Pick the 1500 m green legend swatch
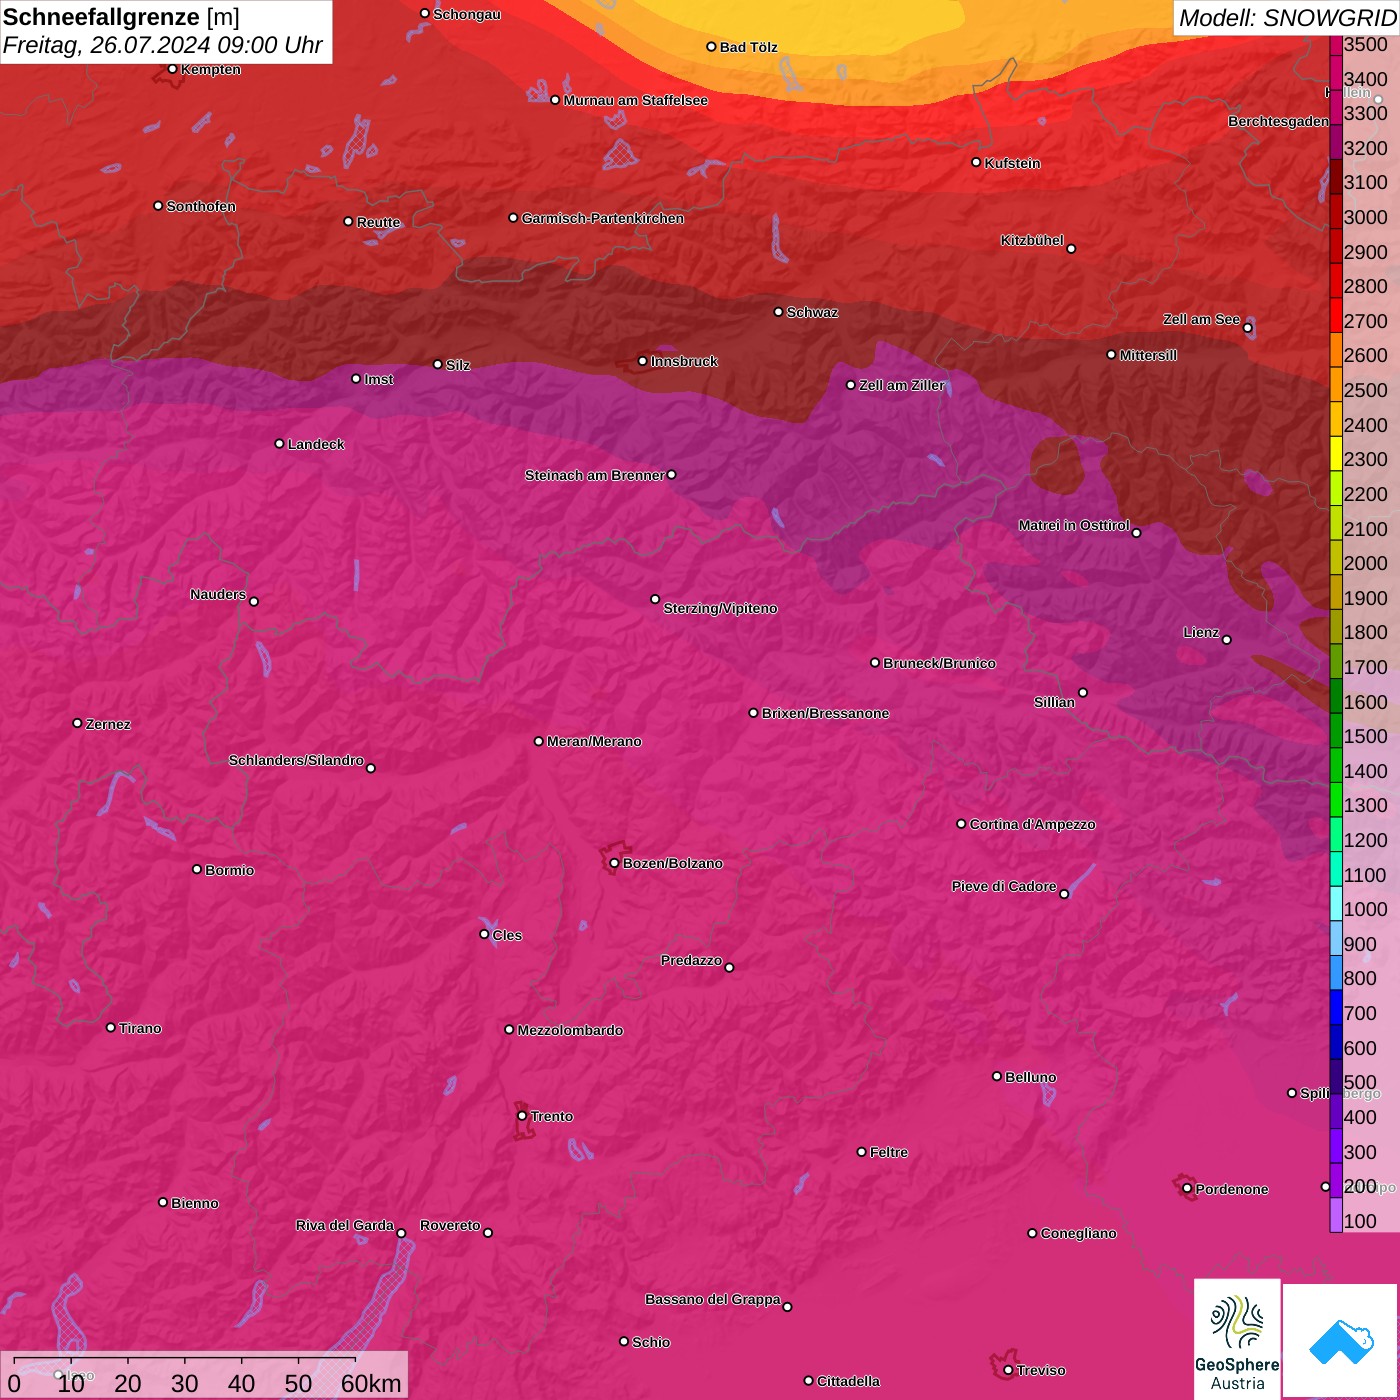The height and width of the screenshot is (1400, 1400). [x=1335, y=729]
